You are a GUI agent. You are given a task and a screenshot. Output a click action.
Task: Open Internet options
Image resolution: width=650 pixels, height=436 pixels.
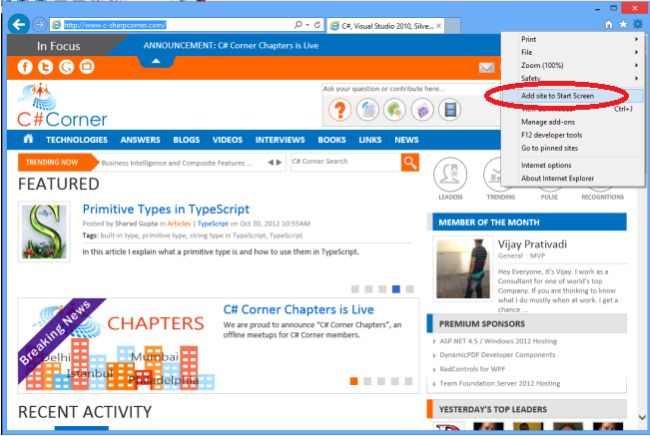coord(573,165)
